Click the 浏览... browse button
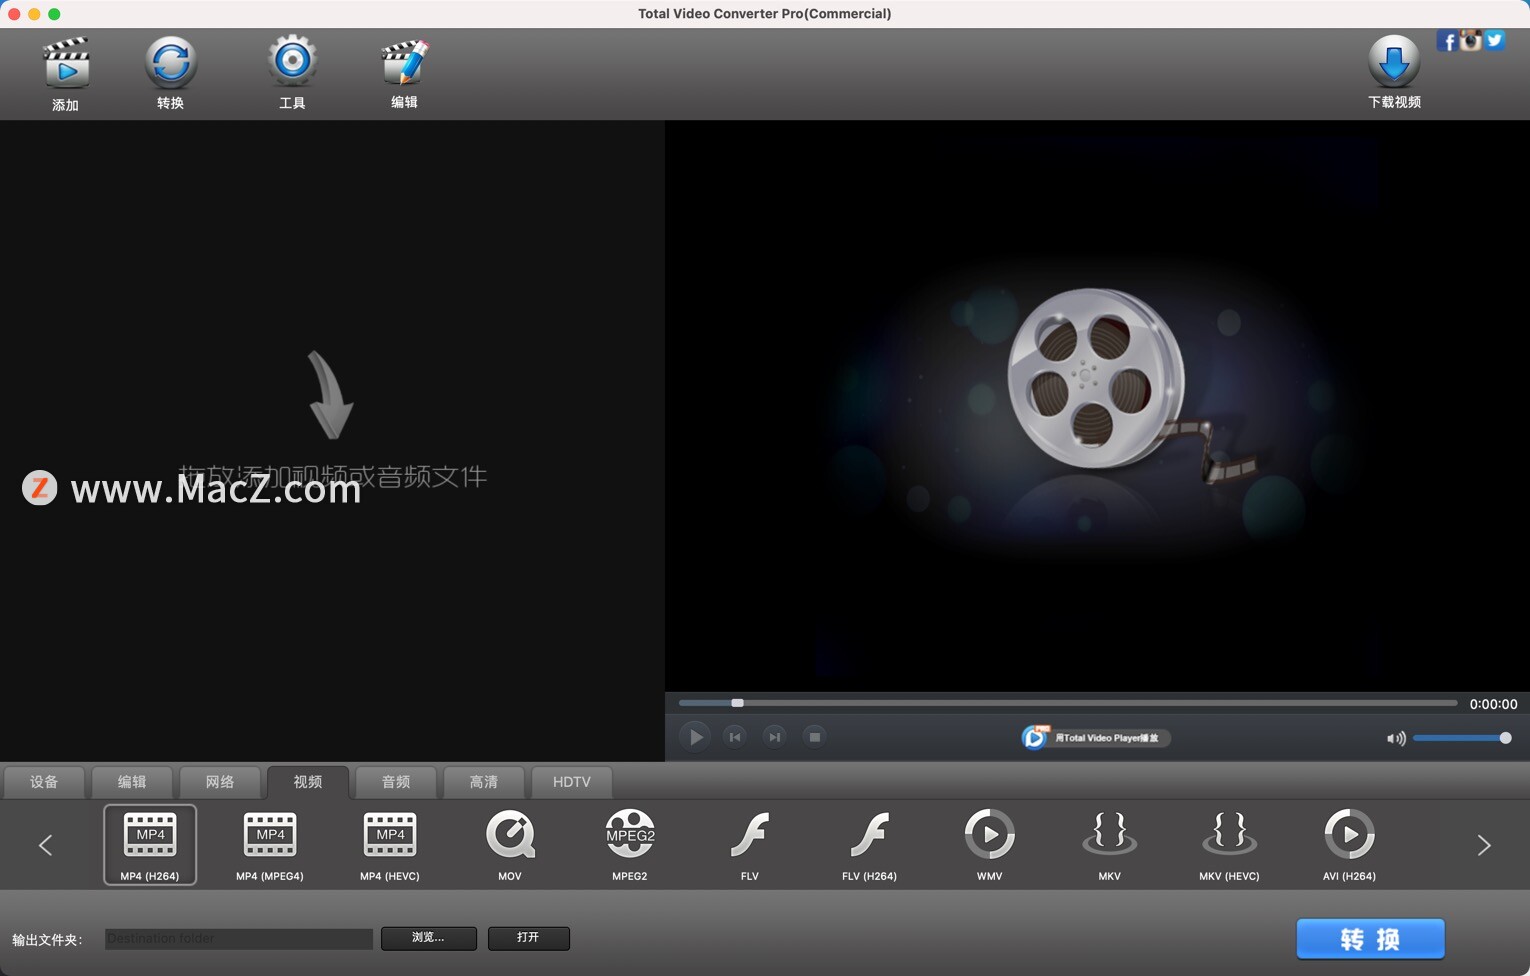 (429, 938)
